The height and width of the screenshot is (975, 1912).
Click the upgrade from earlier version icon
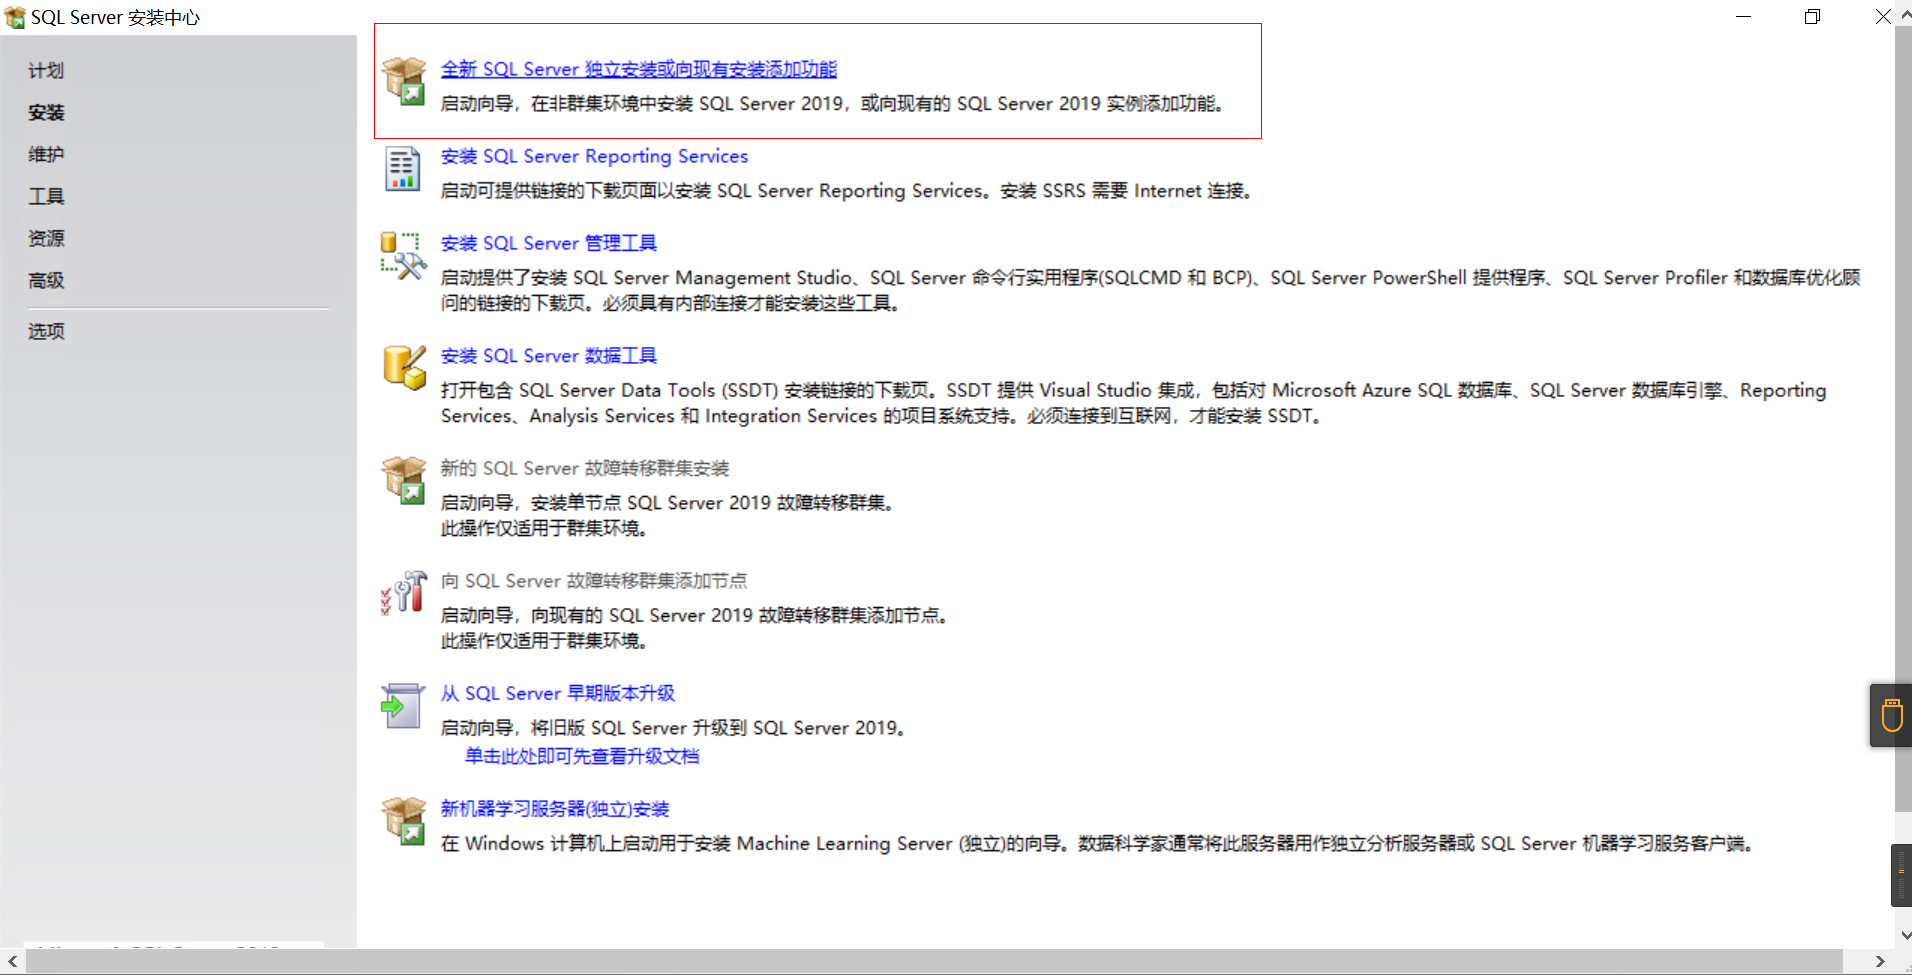(x=403, y=705)
